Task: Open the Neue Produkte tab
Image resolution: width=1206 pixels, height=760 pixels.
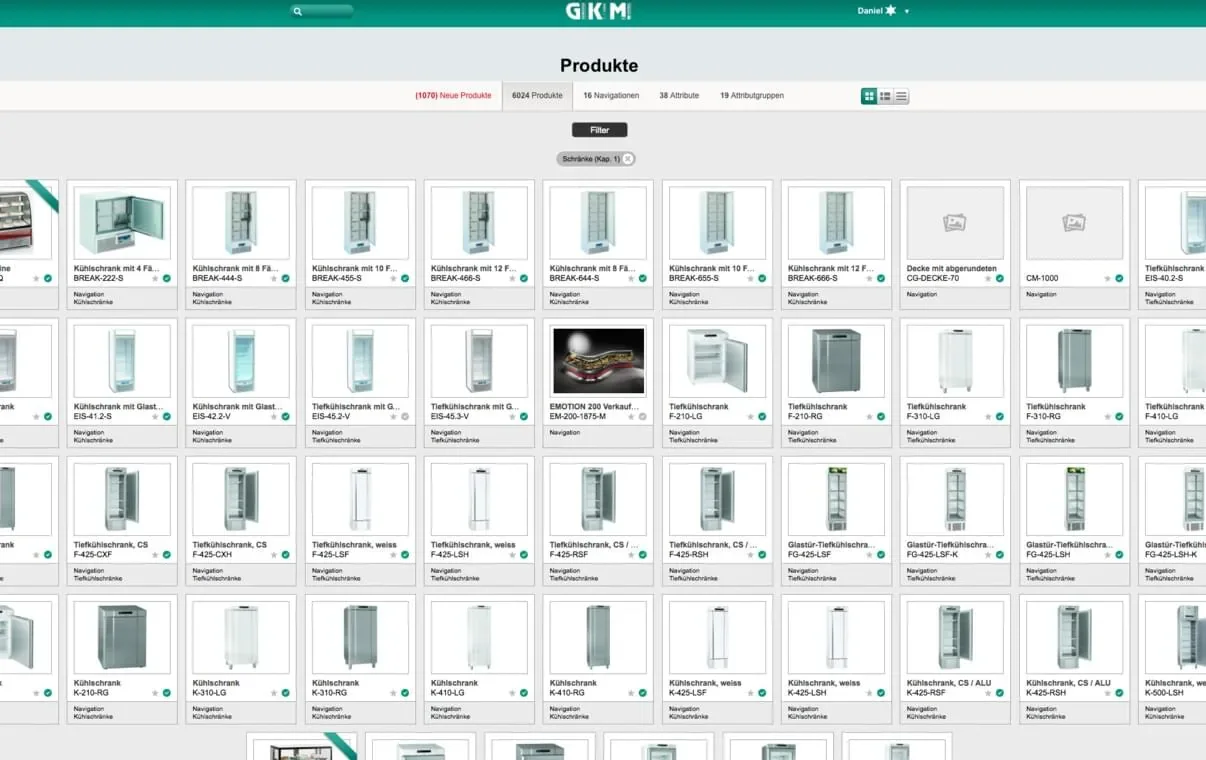Action: tap(453, 96)
